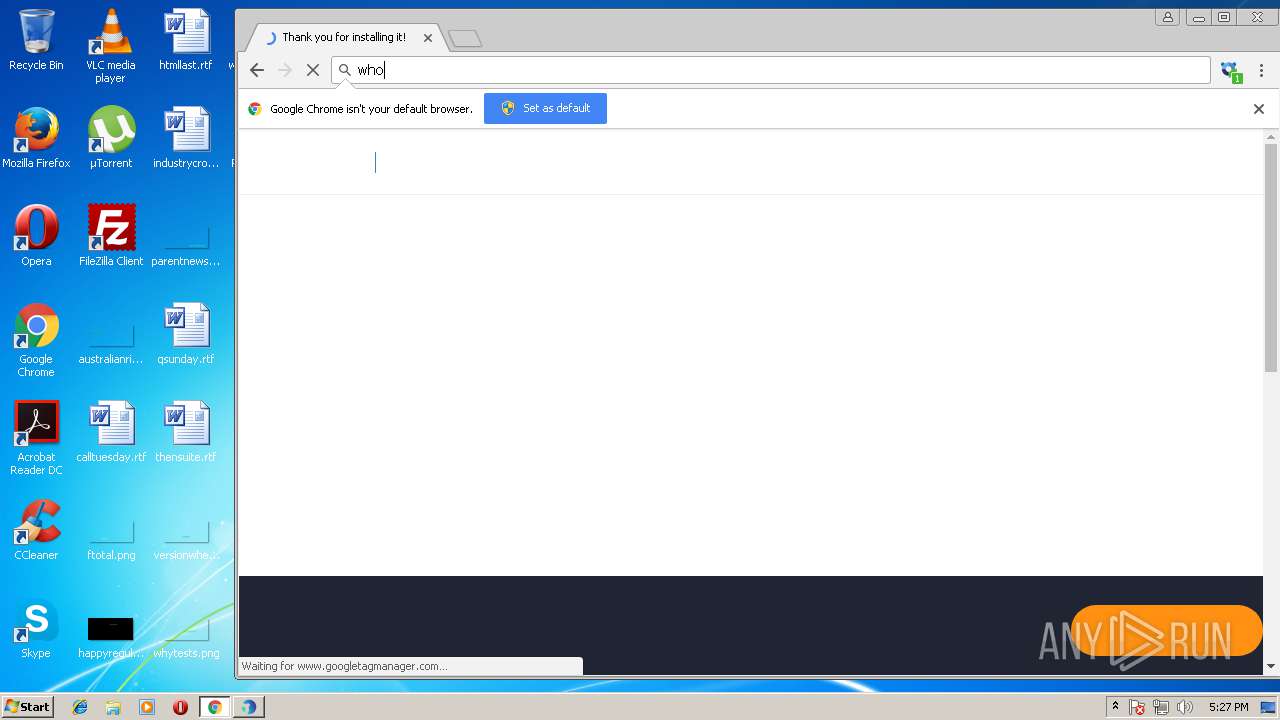Stop page loading with the X button
Image resolution: width=1280 pixels, height=720 pixels.
point(312,70)
